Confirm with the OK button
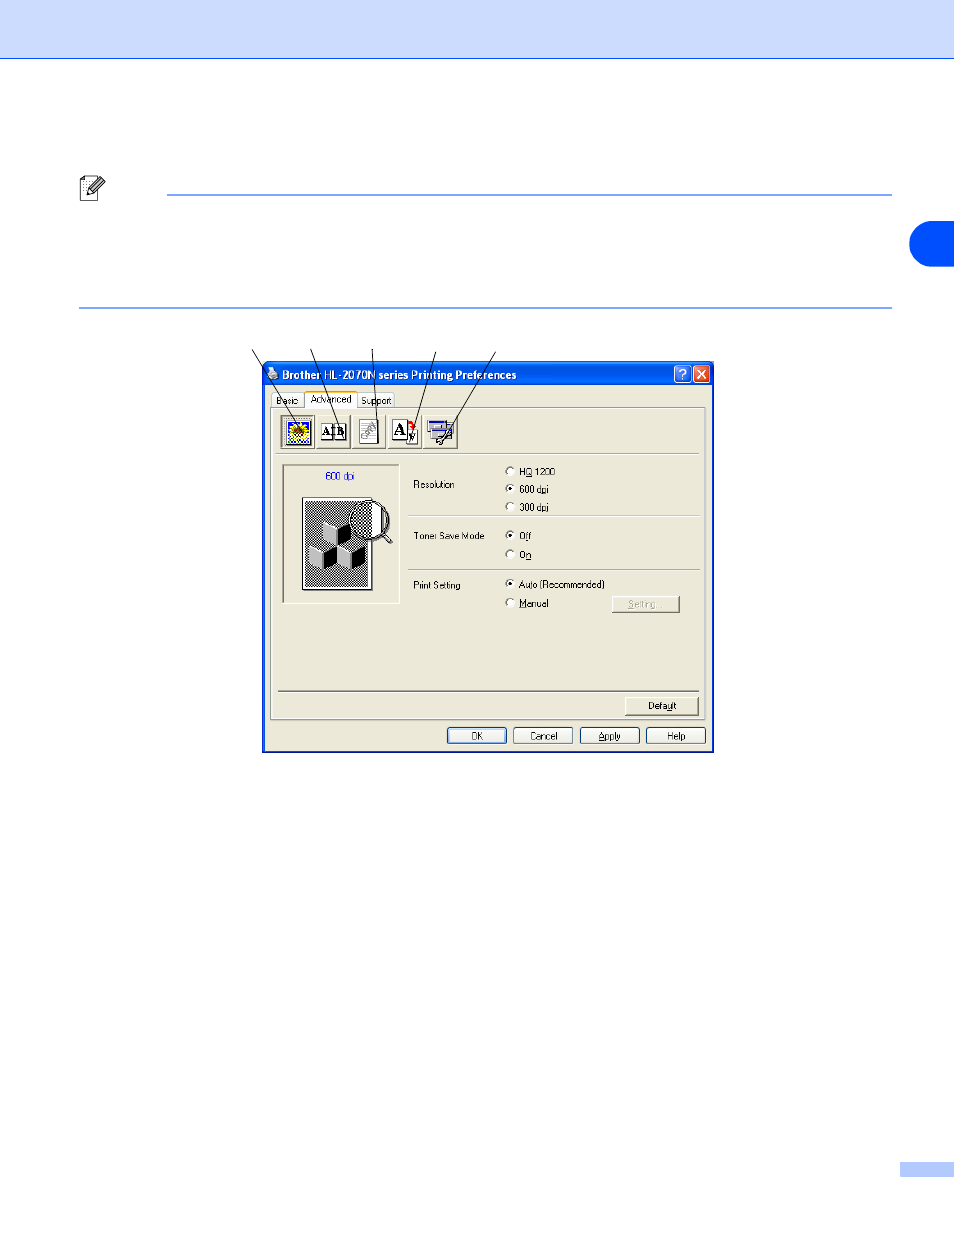 click(x=477, y=736)
